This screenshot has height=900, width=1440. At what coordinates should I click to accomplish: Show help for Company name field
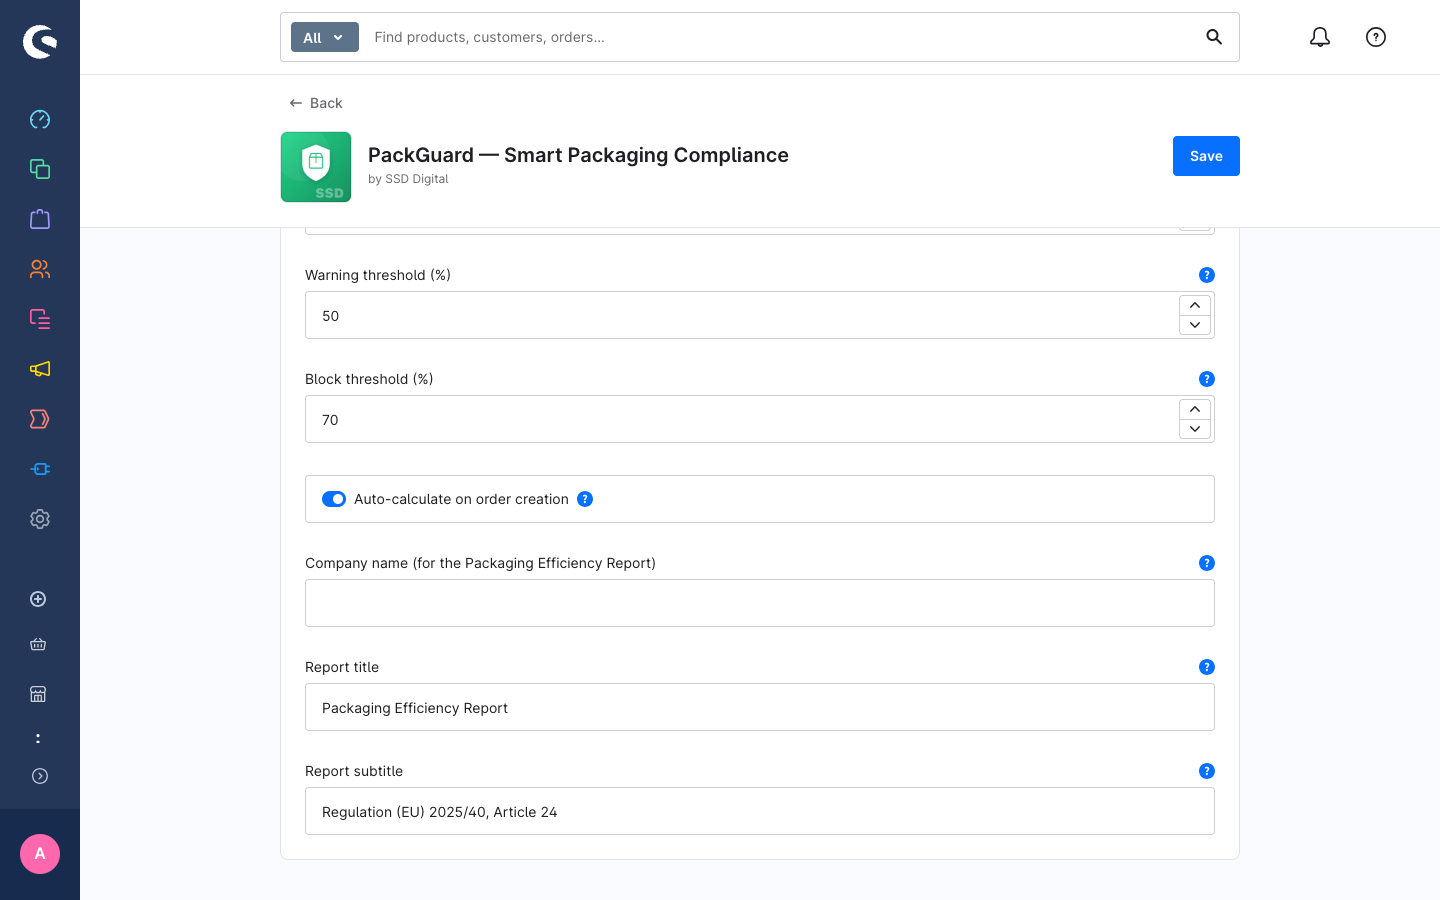[x=1207, y=563]
